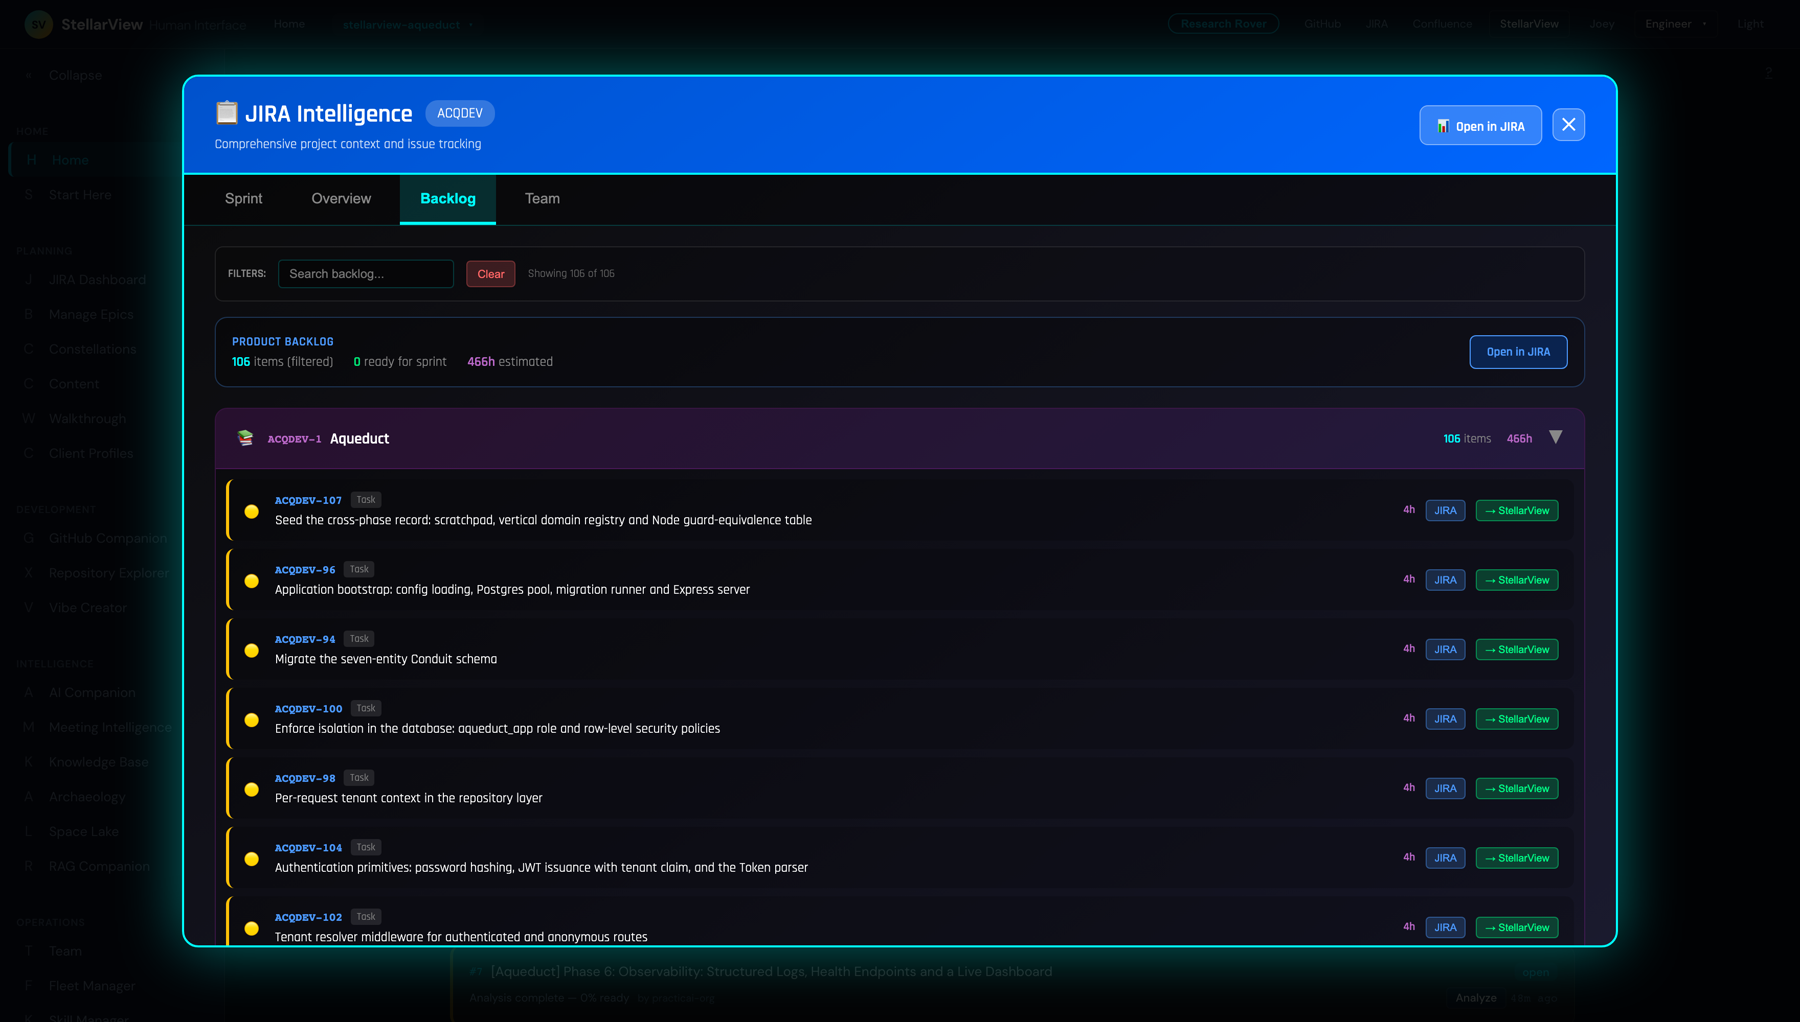Viewport: 1800px width, 1022px height.
Task: Open issue link ACQDEV-96
Action: (305, 570)
